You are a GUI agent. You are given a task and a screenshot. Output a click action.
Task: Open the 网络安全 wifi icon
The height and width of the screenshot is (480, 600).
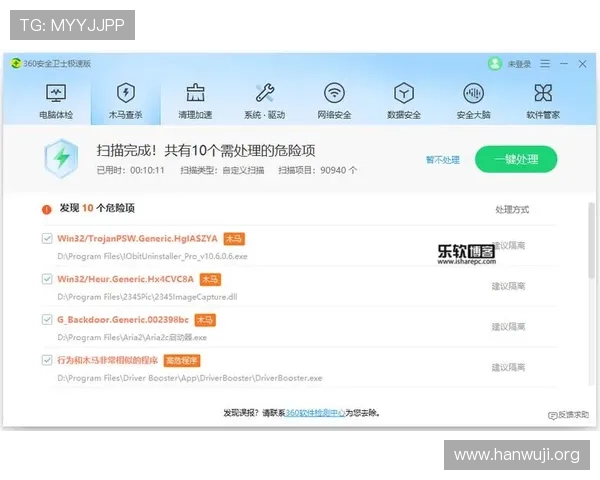tap(334, 93)
